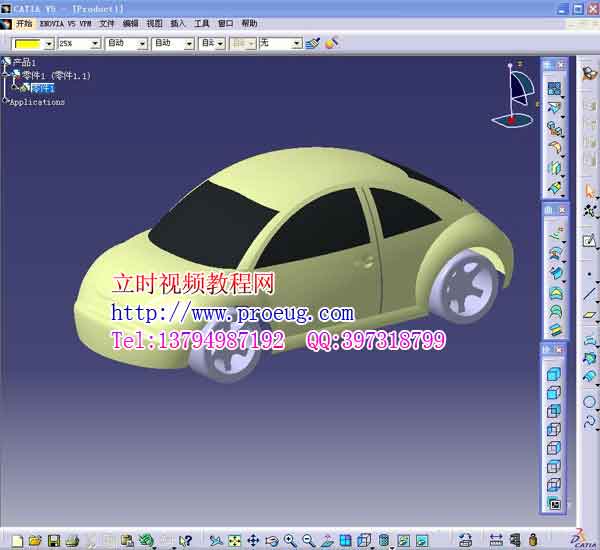Click the Zoom Out magnifier

(x=309, y=540)
